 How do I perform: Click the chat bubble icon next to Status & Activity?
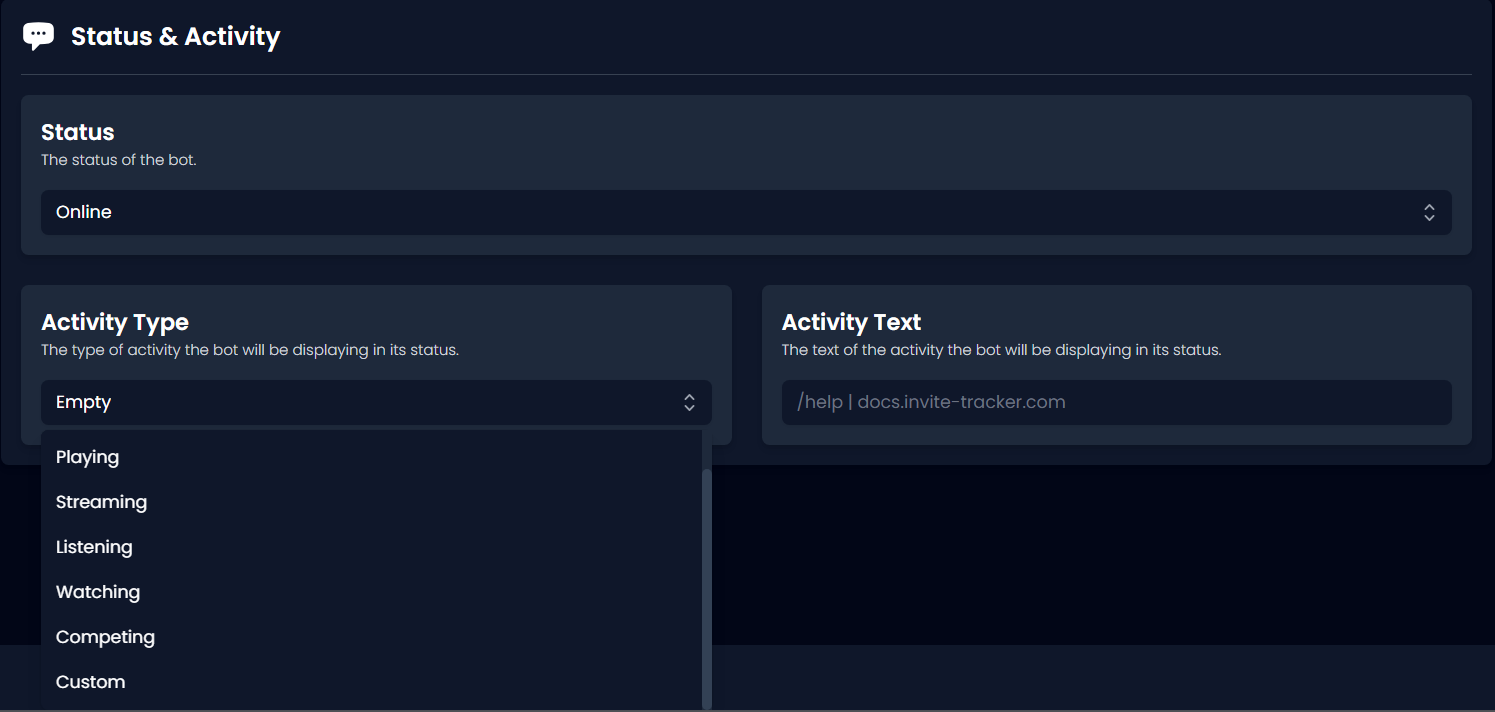(x=38, y=34)
